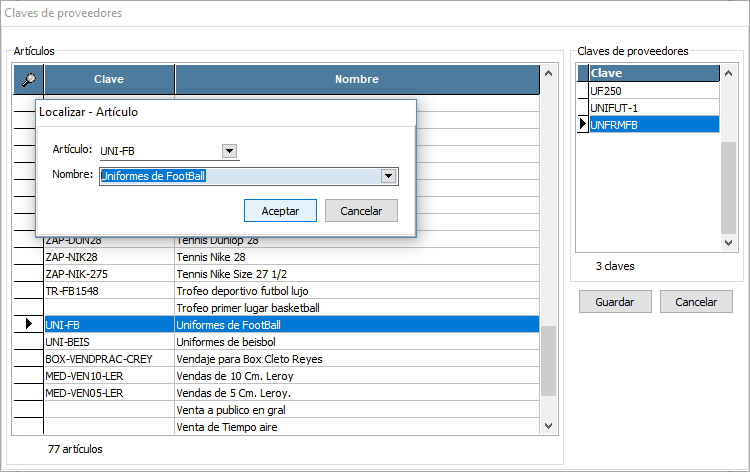Open the Artículo dropdown list

[229, 151]
